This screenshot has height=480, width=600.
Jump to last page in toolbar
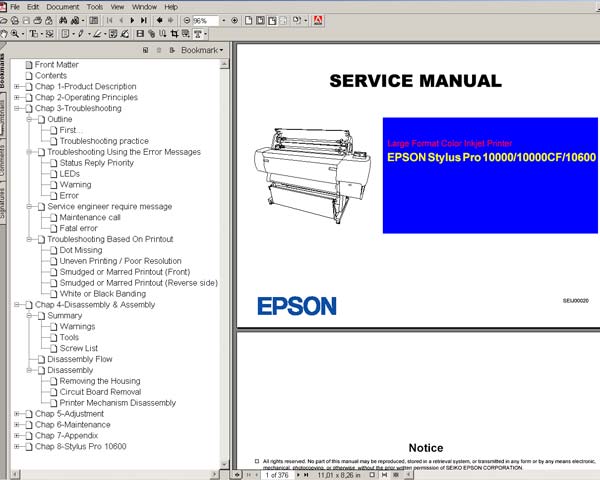pos(143,20)
